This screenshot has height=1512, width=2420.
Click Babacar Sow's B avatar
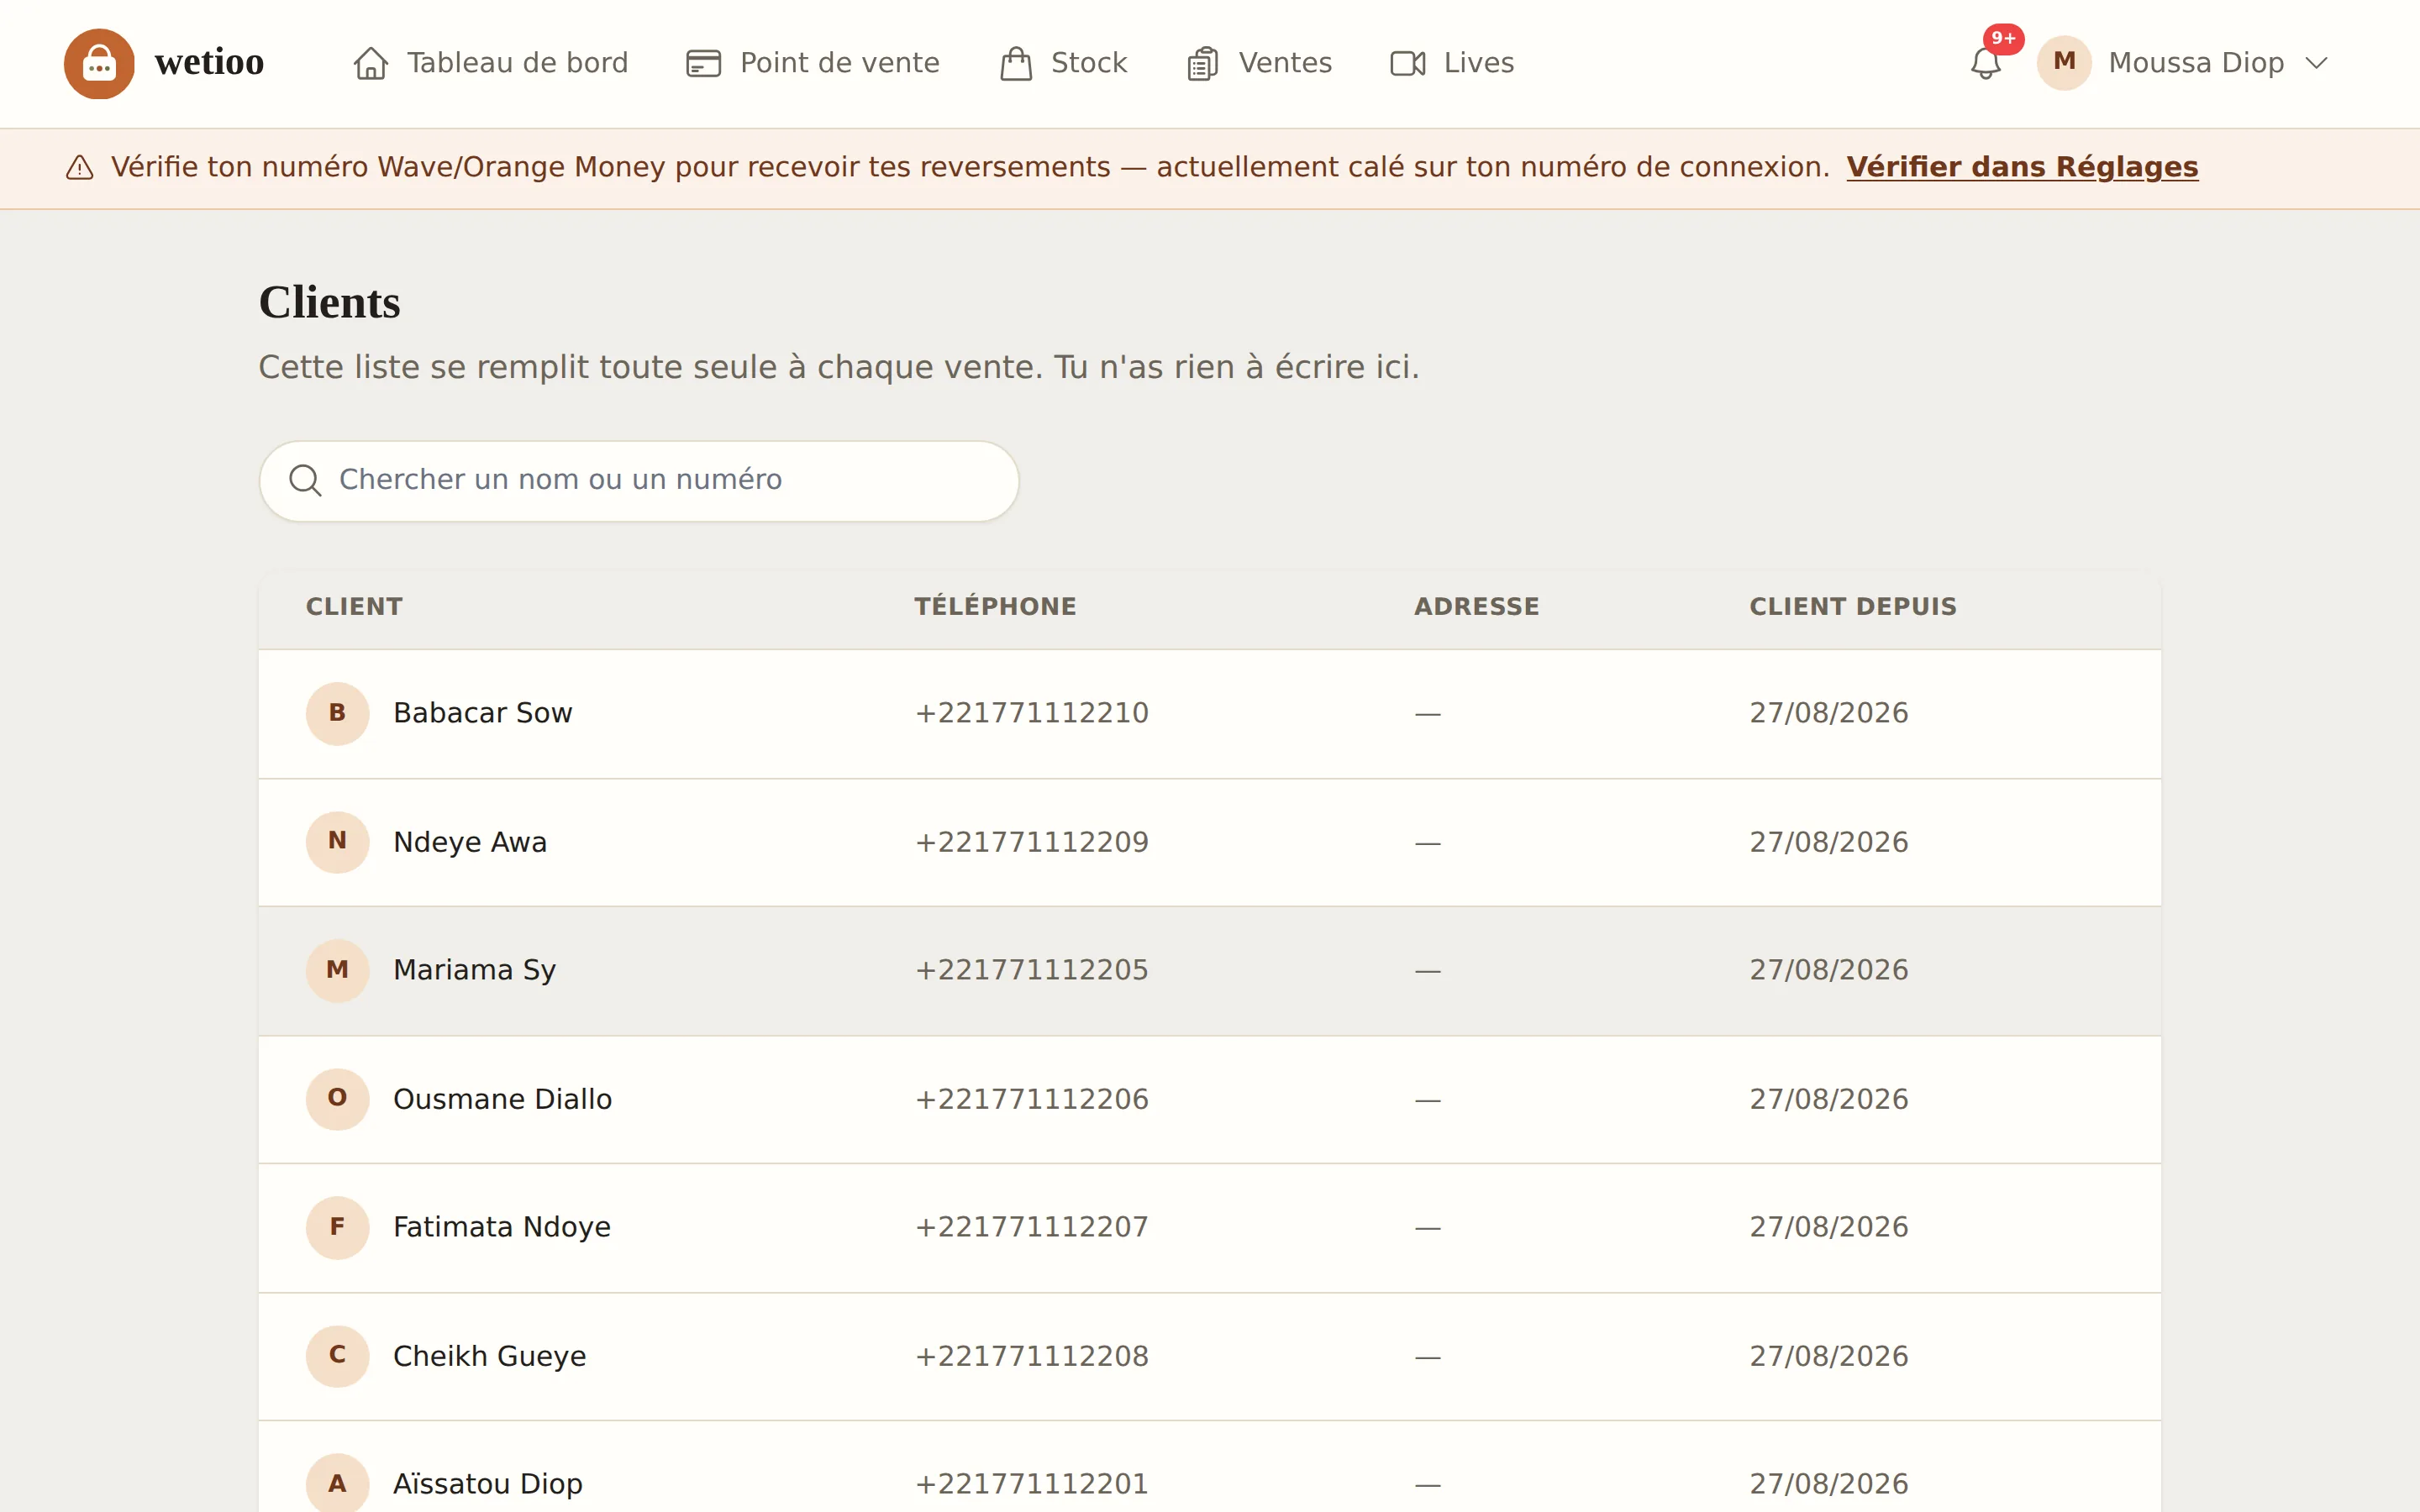pos(337,713)
